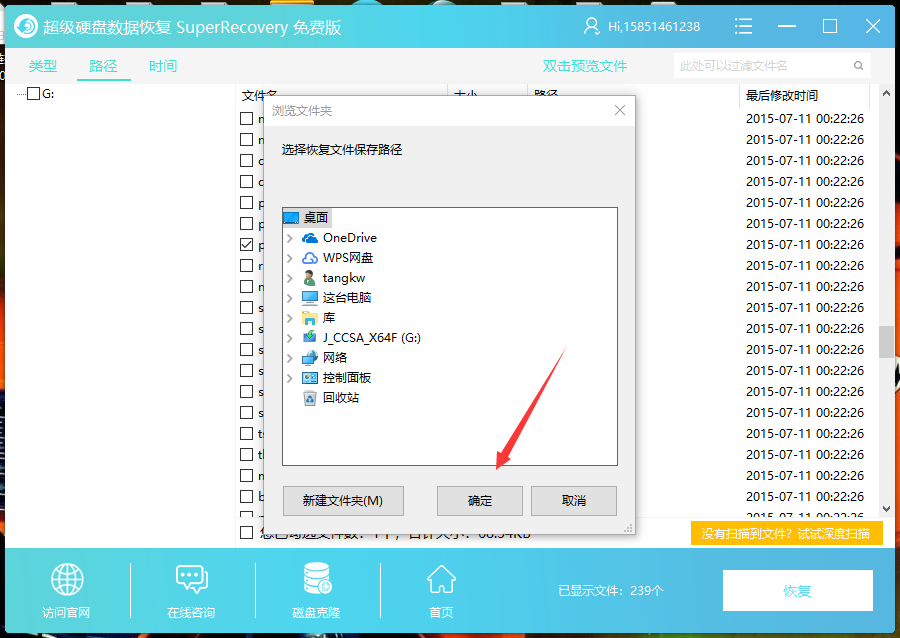This screenshot has width=900, height=638.
Task: Click the Hi,15851461238 account name
Action: coord(654,26)
